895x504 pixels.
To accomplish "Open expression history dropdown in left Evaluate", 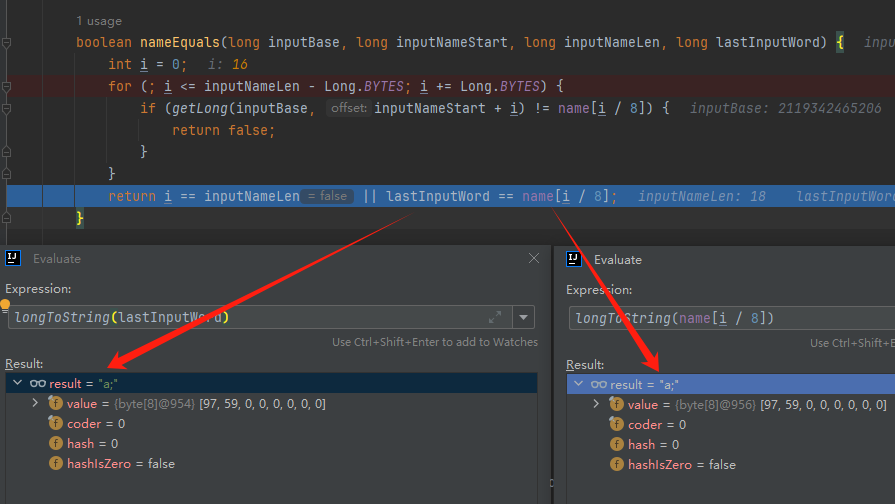I will (523, 317).
